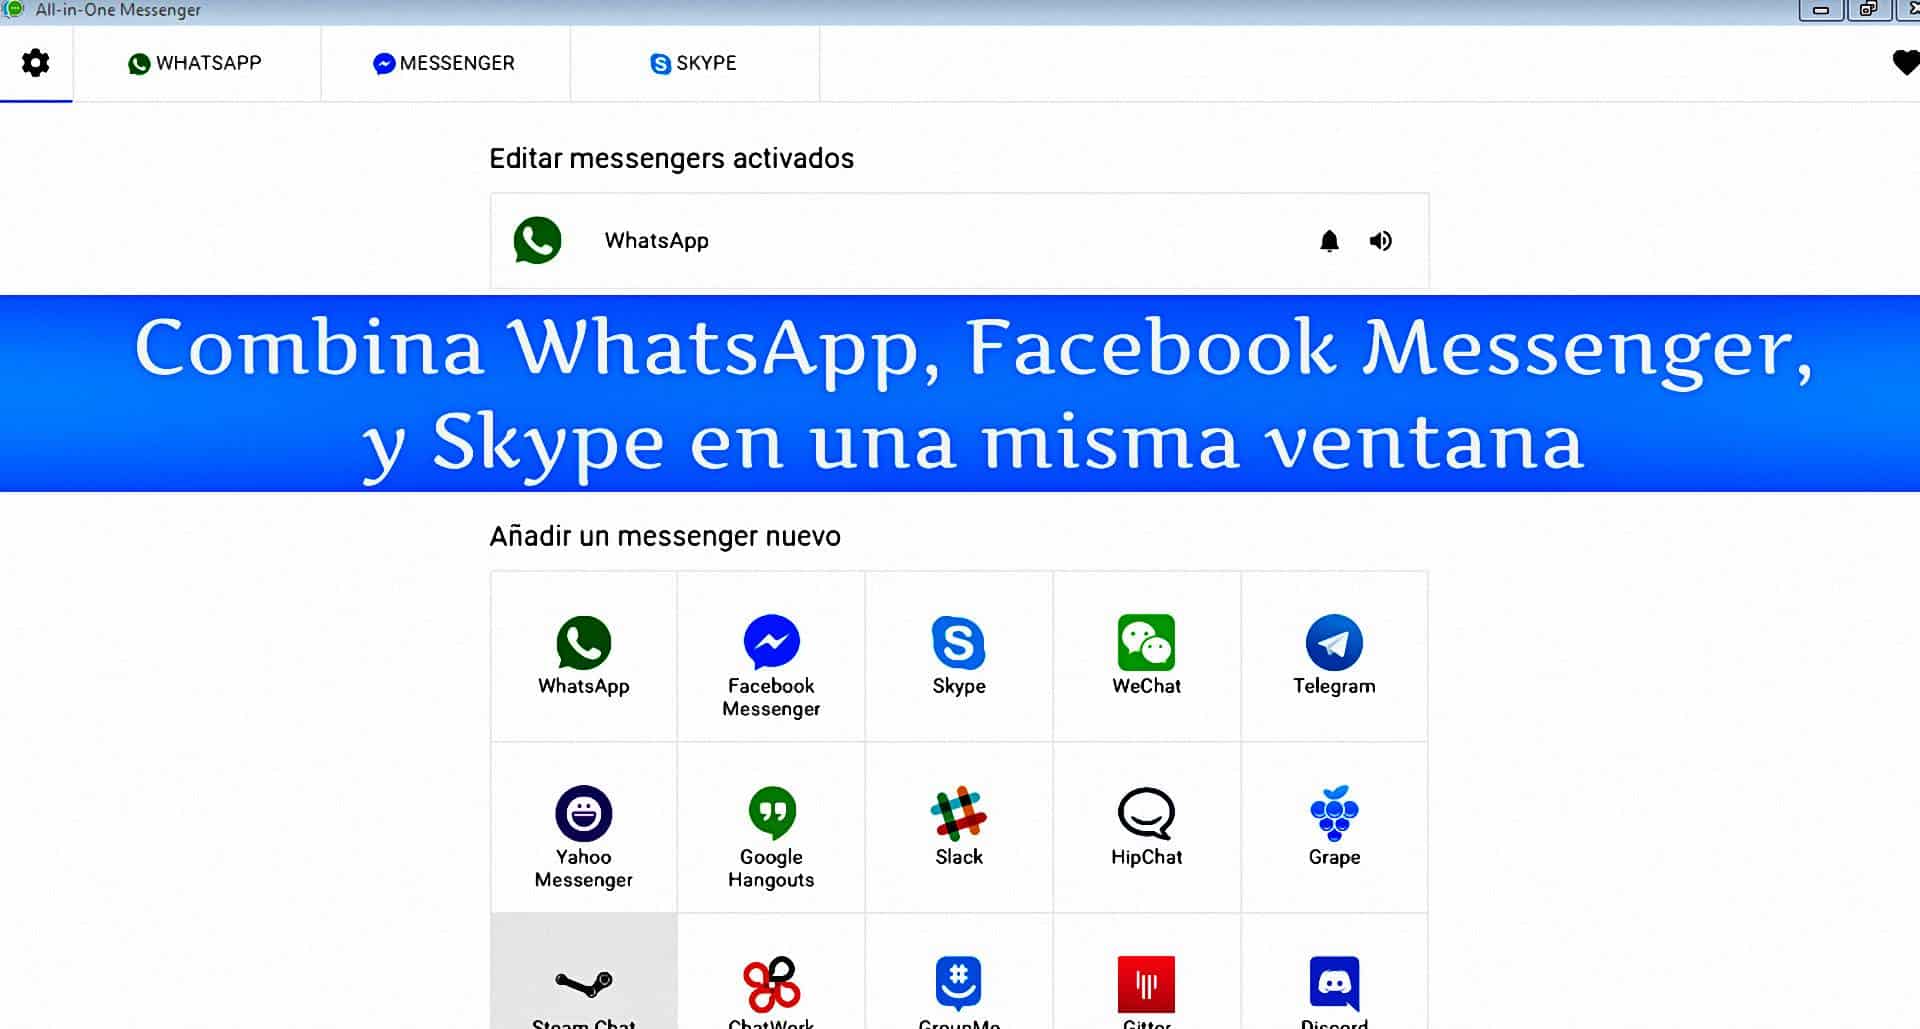Select the Steam Chat icon
This screenshot has height=1029, width=1920.
click(x=583, y=985)
